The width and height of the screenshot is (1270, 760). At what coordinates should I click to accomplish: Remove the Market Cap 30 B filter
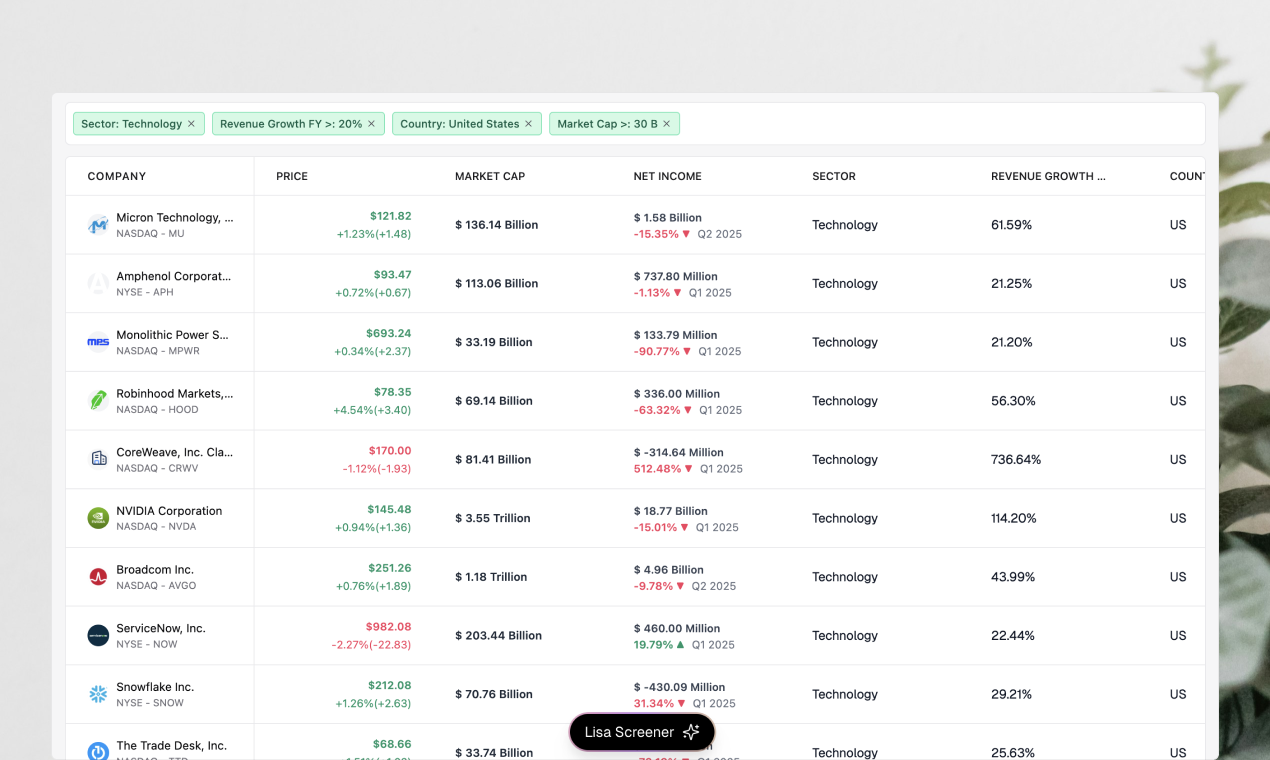coord(666,124)
